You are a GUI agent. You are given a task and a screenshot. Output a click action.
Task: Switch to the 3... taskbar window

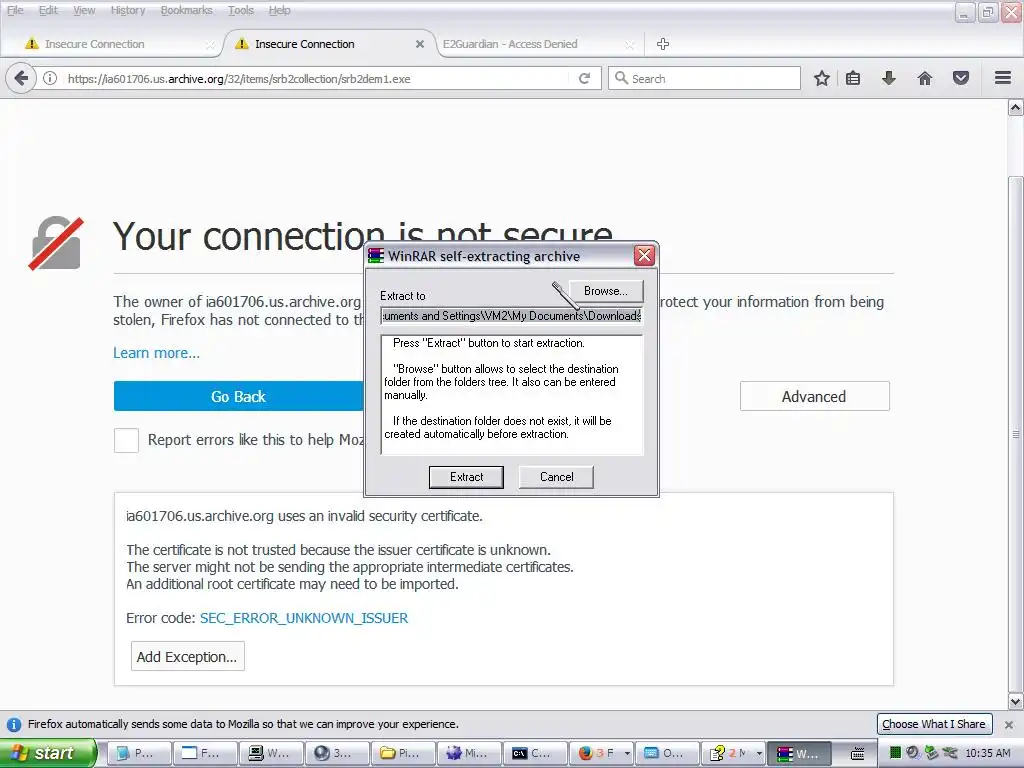(337, 753)
